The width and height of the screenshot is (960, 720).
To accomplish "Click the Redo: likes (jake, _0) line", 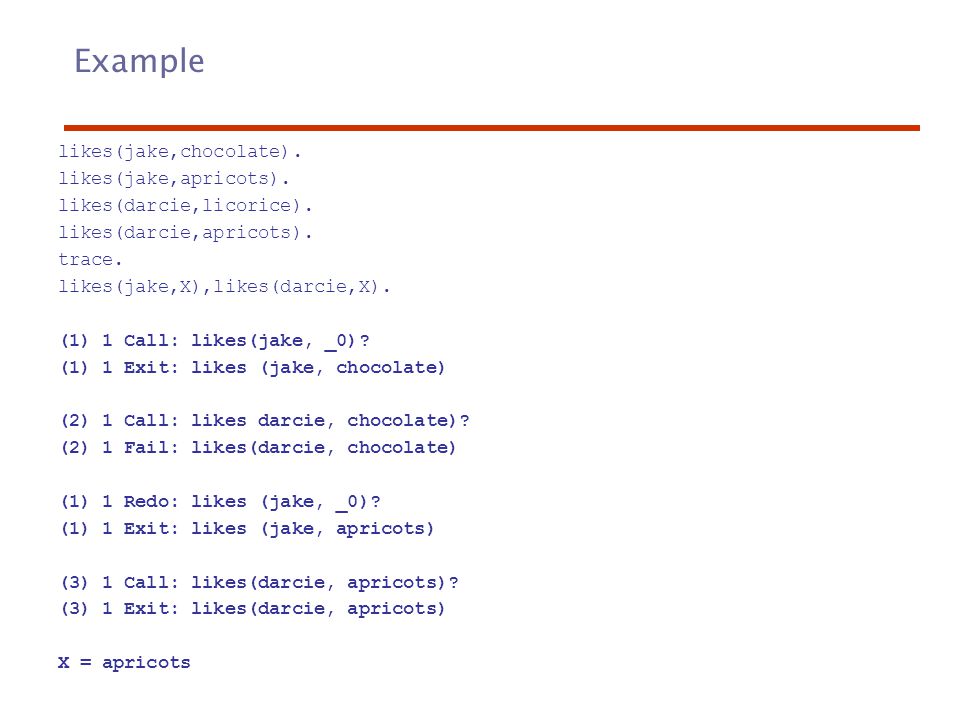I will tap(220, 502).
